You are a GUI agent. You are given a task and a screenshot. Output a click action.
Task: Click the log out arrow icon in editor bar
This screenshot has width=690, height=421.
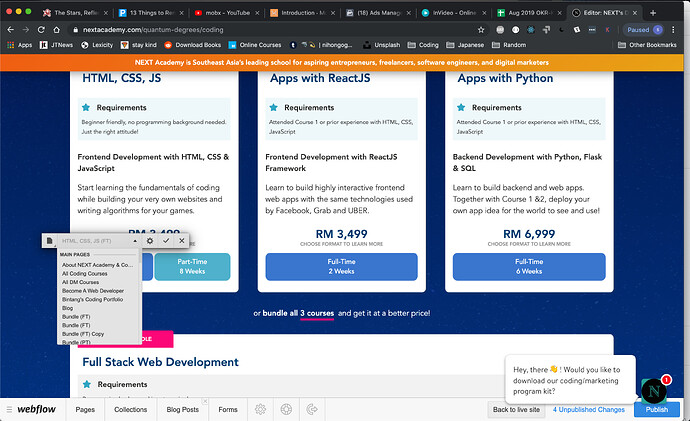pyautogui.click(x=312, y=410)
